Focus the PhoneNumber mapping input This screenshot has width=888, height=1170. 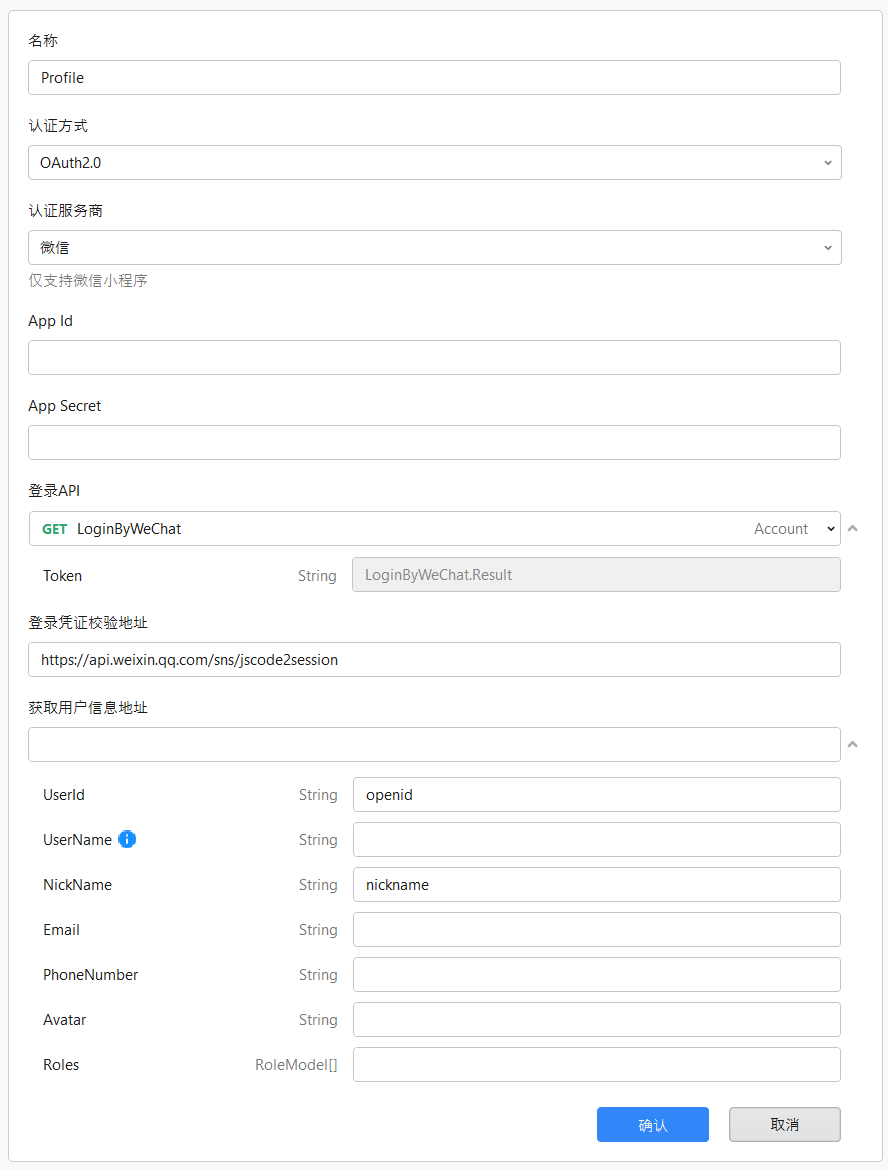pos(596,975)
